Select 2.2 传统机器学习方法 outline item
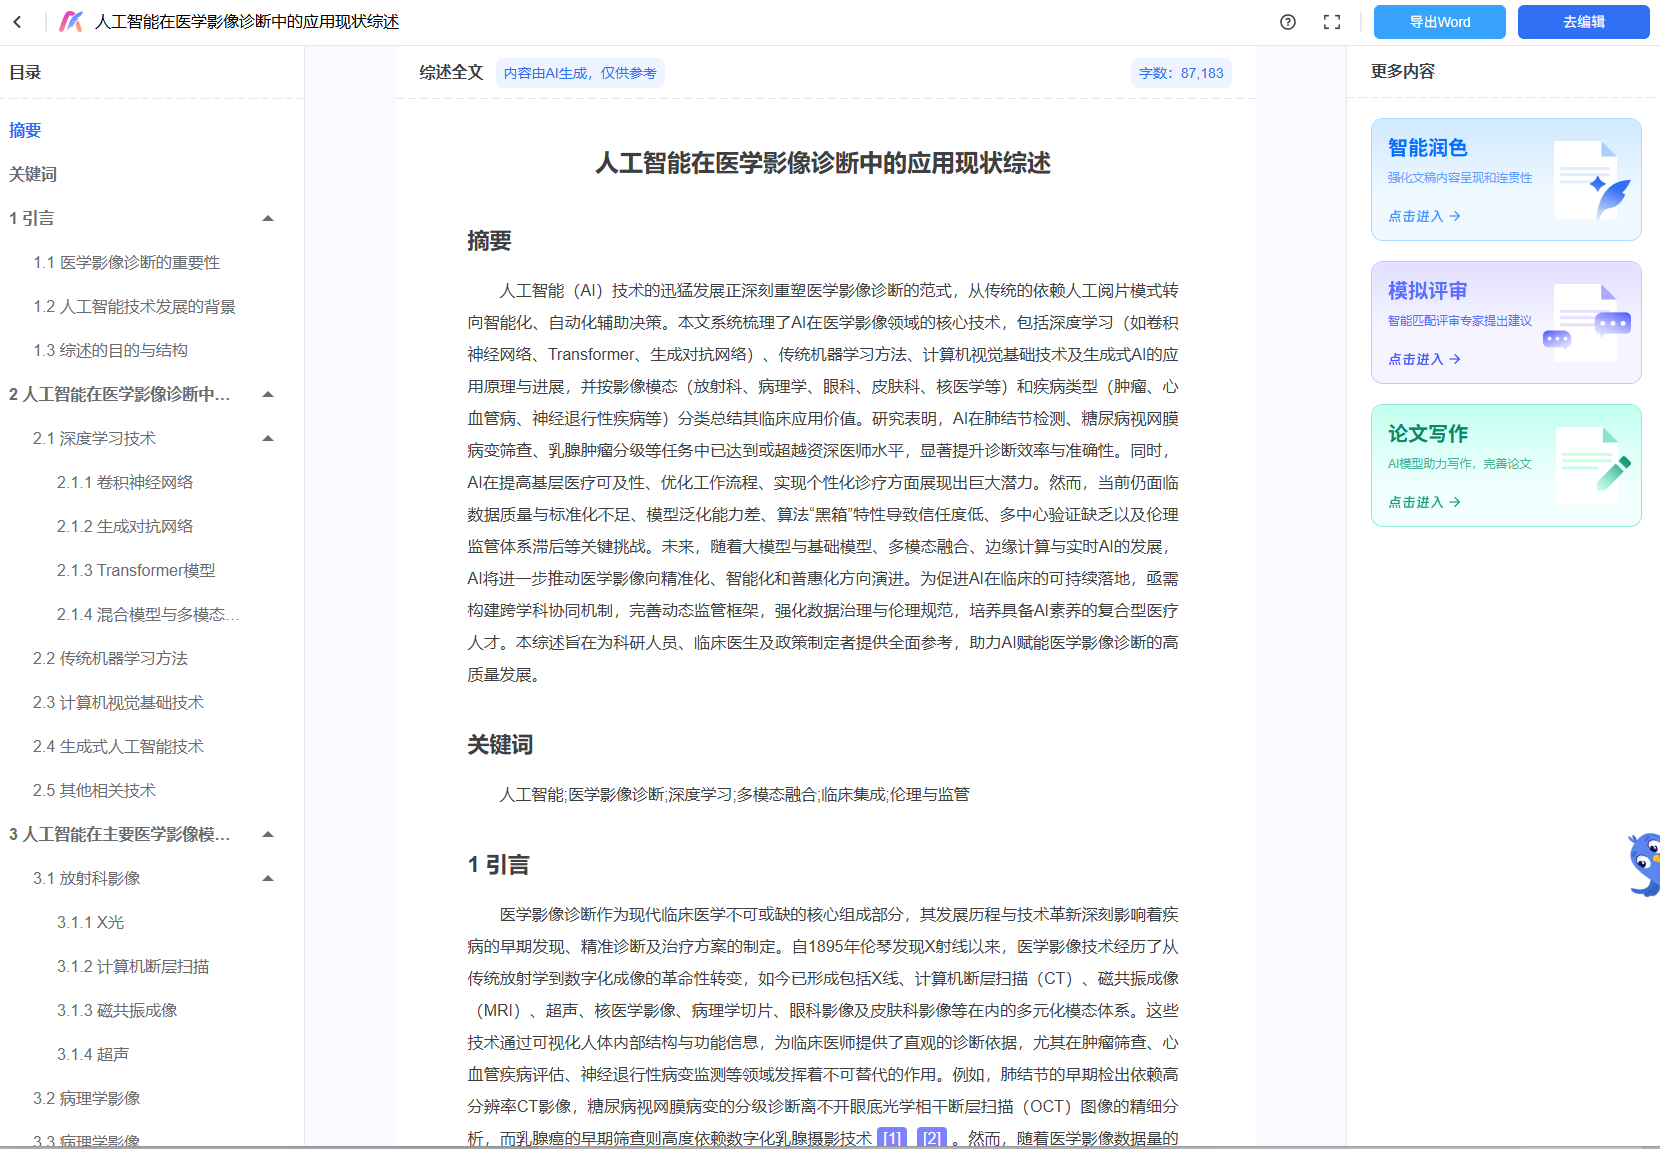 point(110,658)
